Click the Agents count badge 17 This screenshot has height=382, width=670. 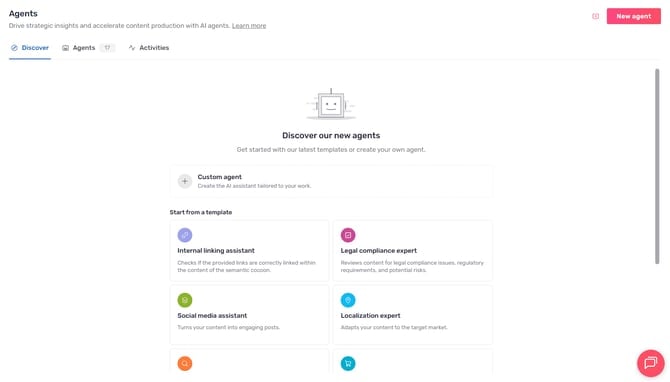107,48
